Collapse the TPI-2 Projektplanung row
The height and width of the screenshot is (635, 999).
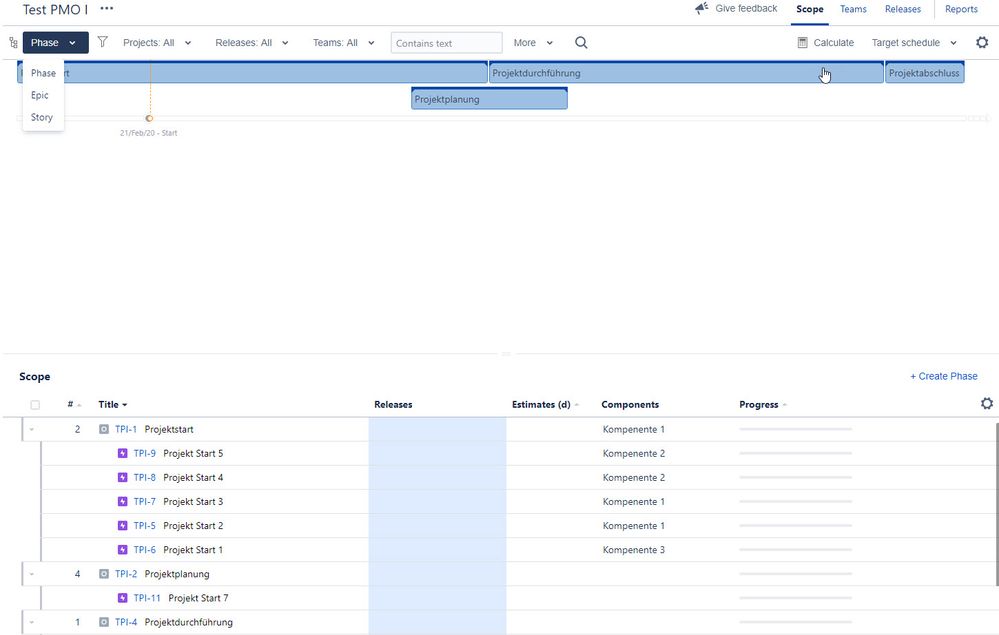point(32,574)
